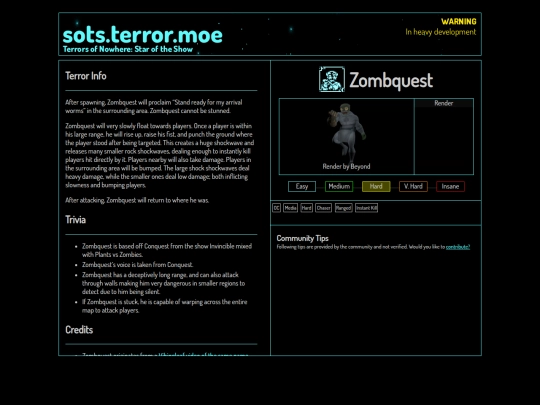The height and width of the screenshot is (405, 540).
Task: Open the contribute link in Community Tips
Action: click(x=458, y=247)
